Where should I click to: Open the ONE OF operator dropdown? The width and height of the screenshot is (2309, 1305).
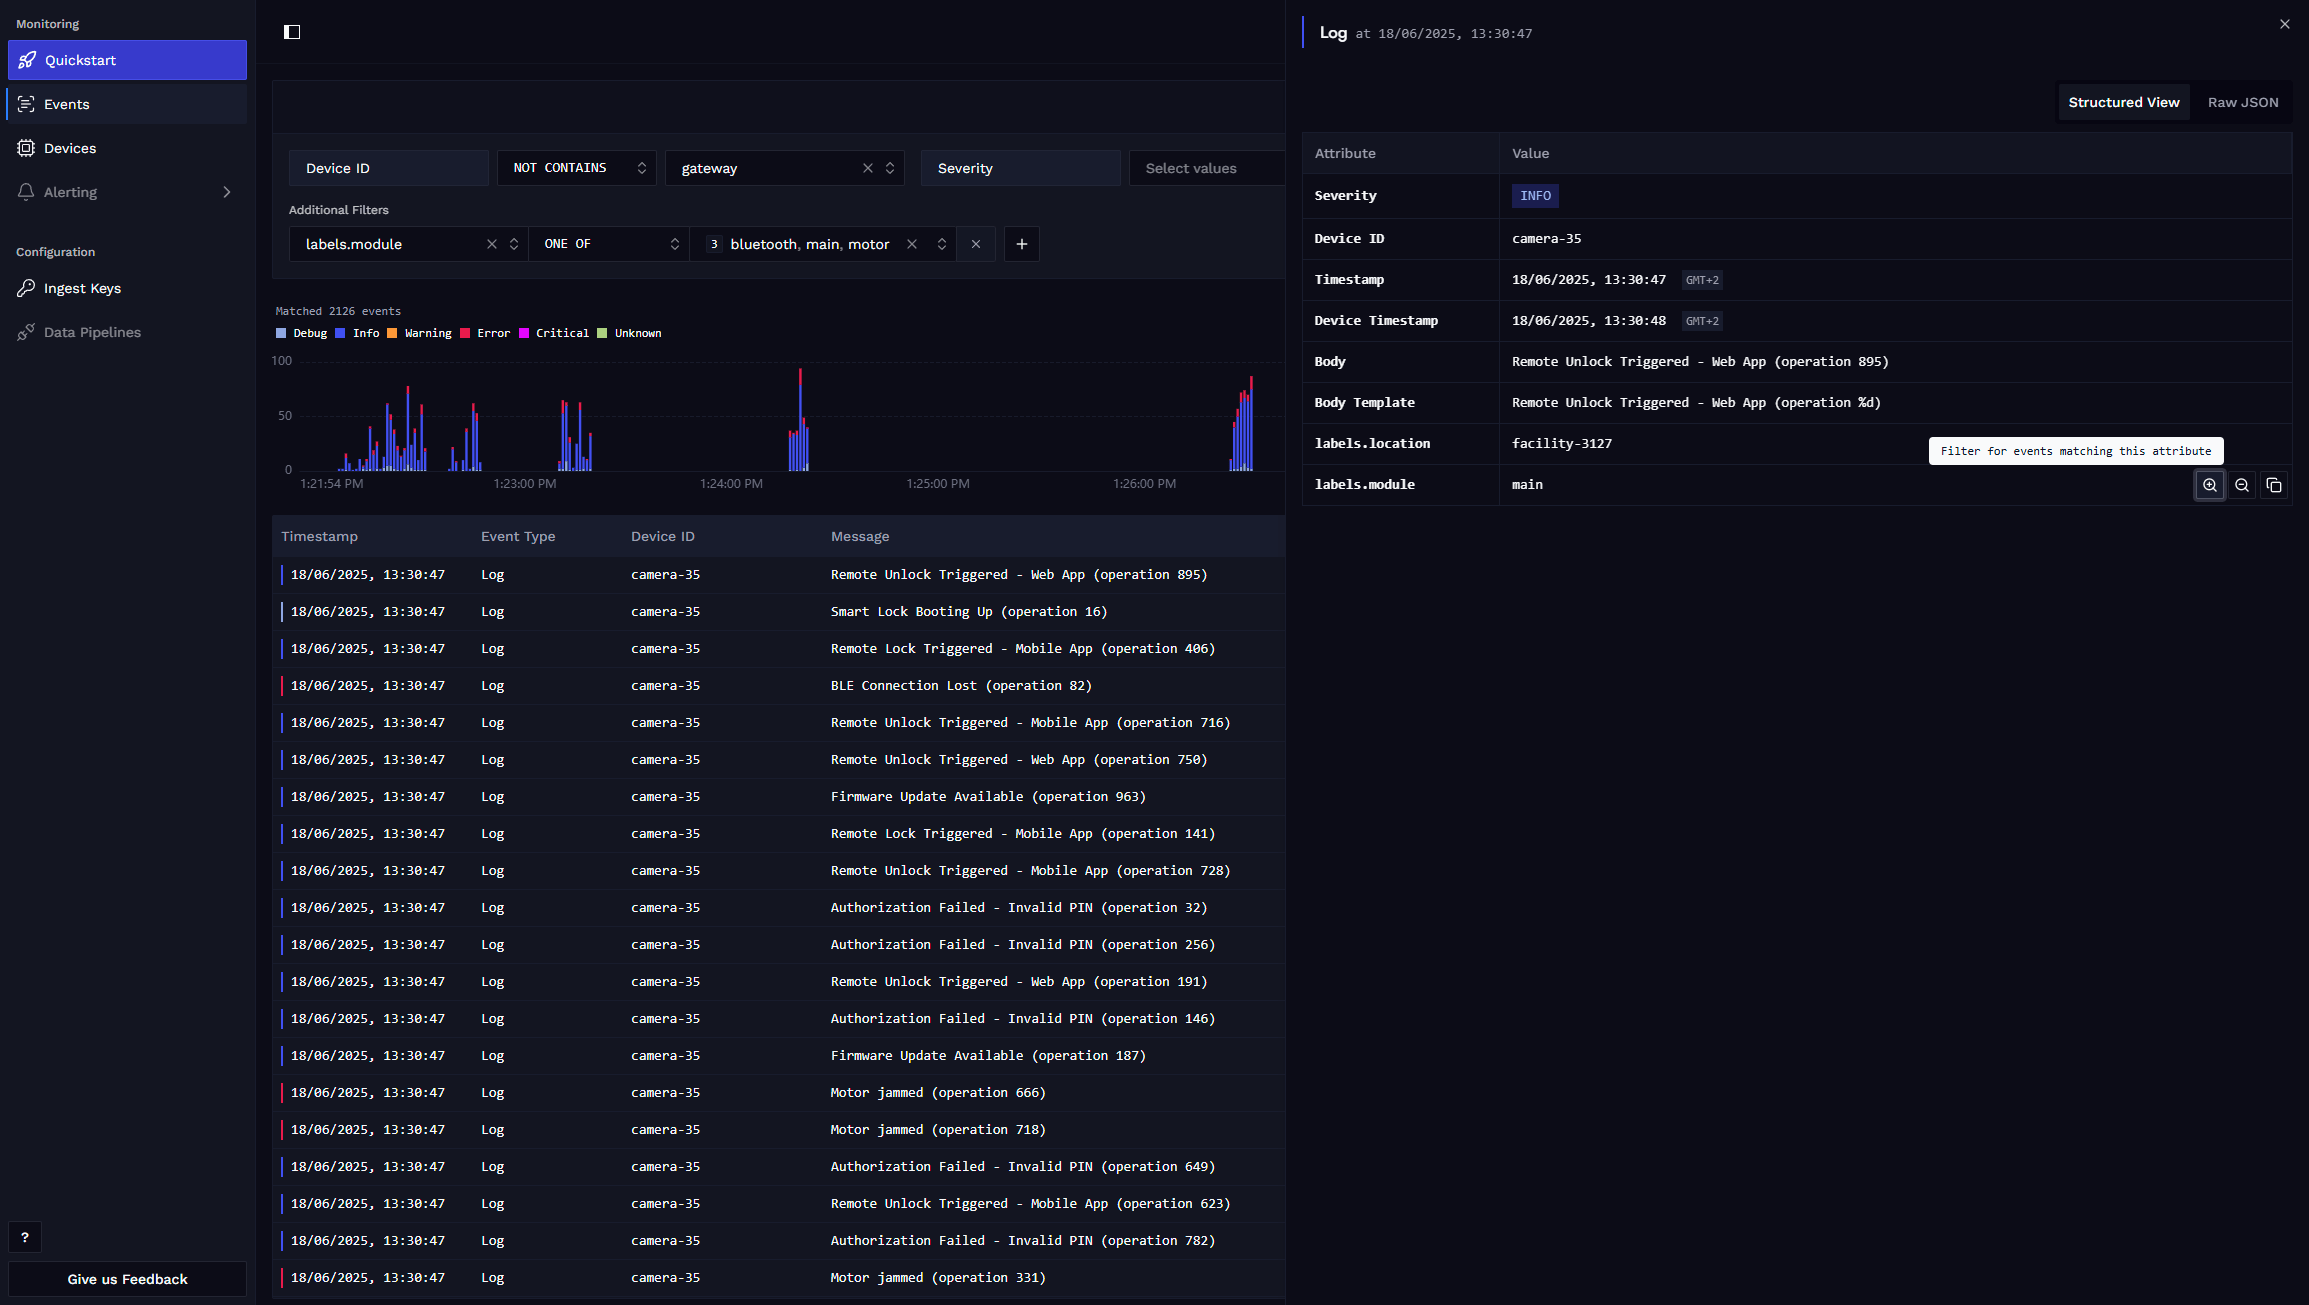[x=609, y=244]
